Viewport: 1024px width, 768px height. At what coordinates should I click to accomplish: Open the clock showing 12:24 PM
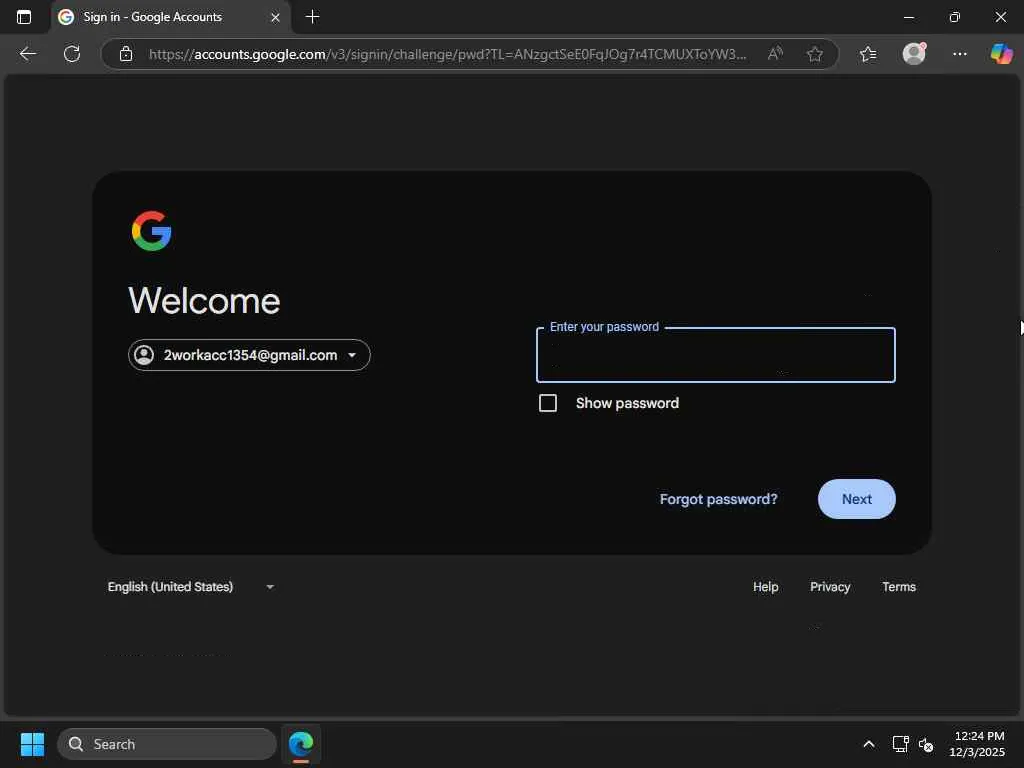tap(977, 744)
